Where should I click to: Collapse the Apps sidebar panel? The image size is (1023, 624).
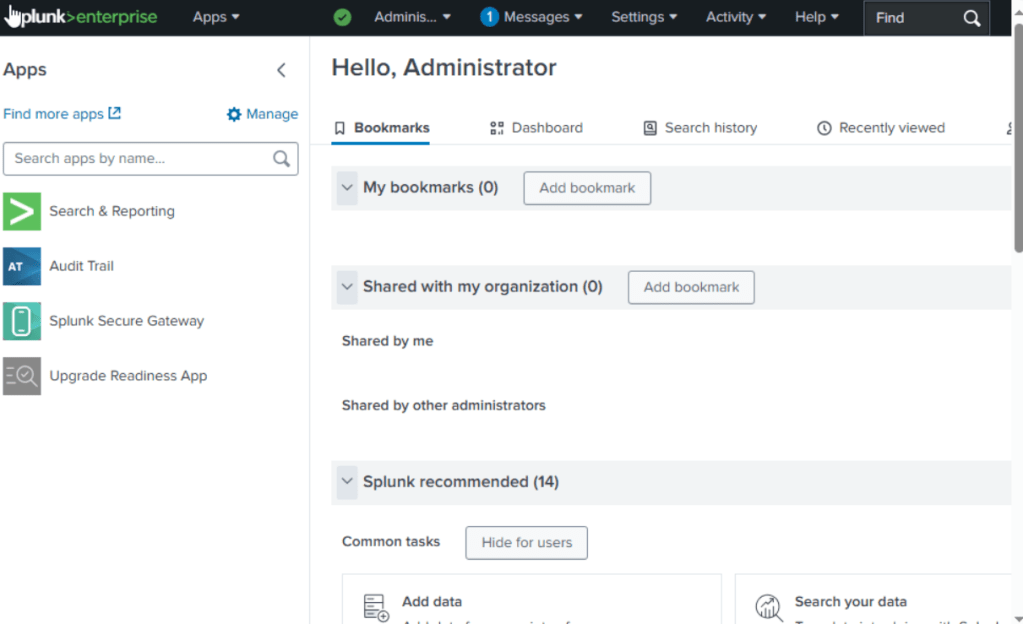click(x=281, y=70)
